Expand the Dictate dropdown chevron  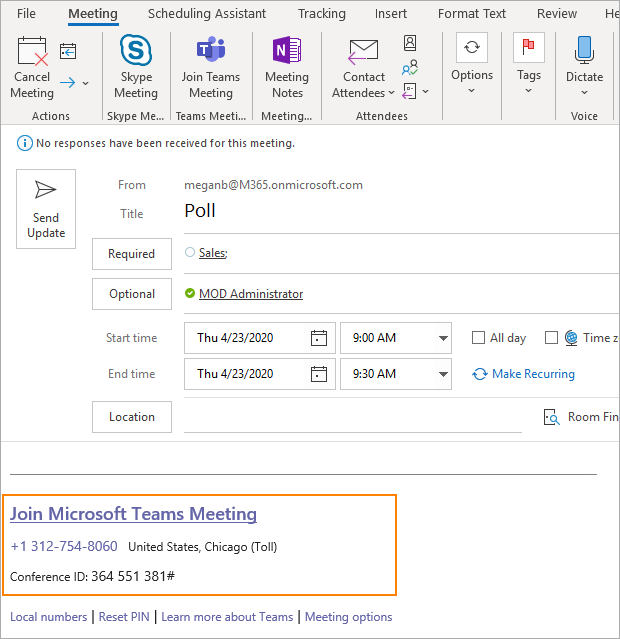(x=584, y=93)
